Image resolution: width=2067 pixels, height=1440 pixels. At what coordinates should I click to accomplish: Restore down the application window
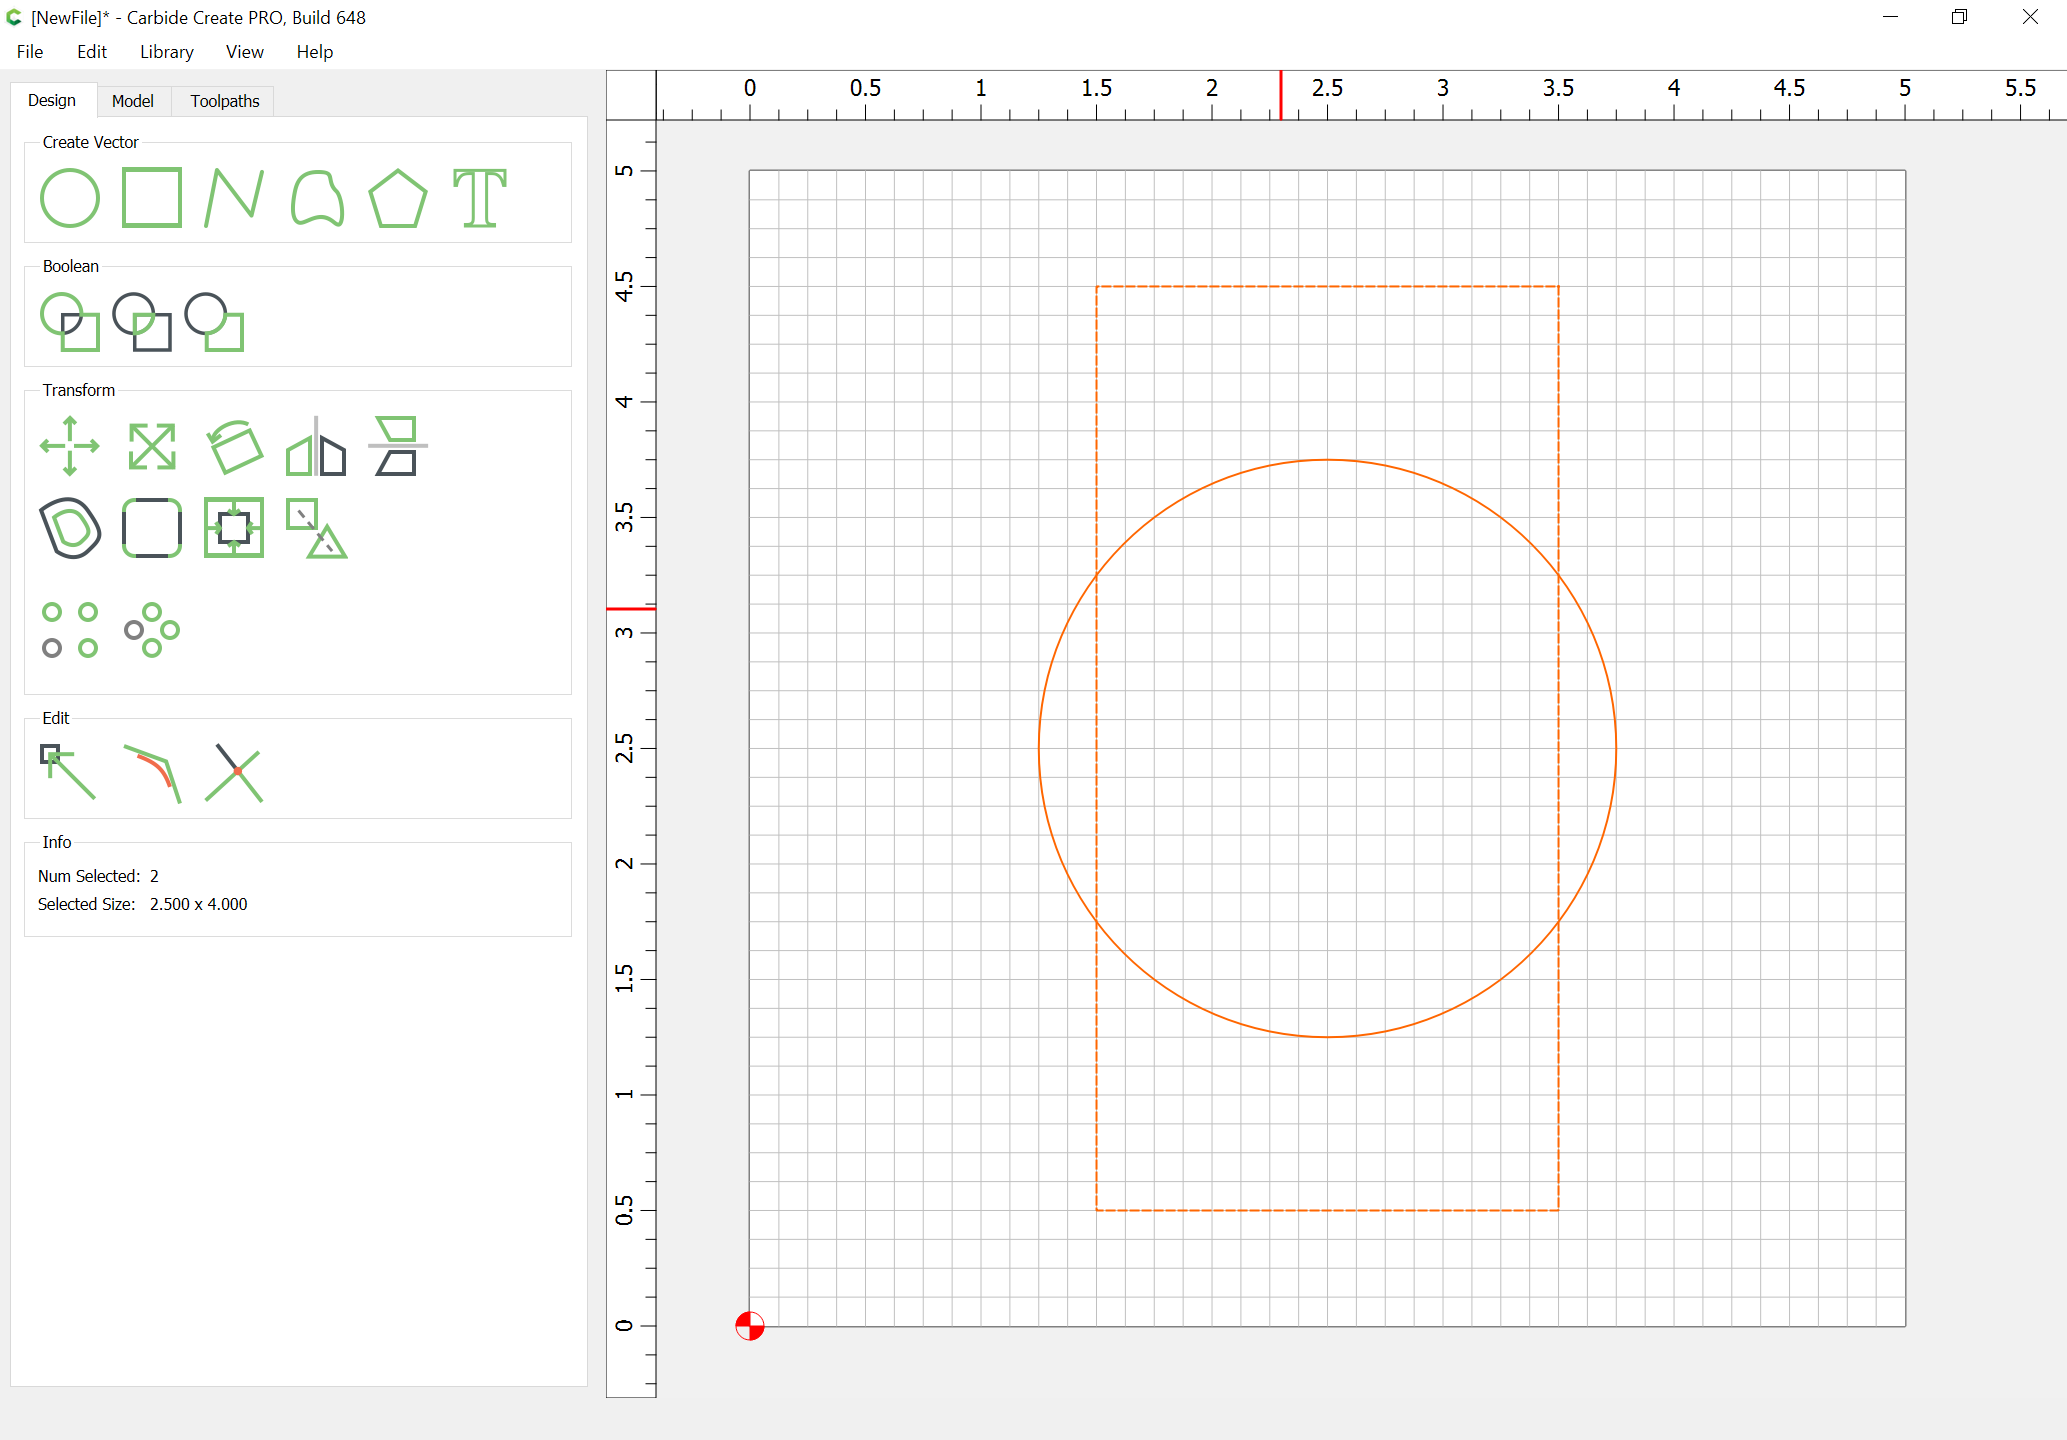click(1960, 17)
